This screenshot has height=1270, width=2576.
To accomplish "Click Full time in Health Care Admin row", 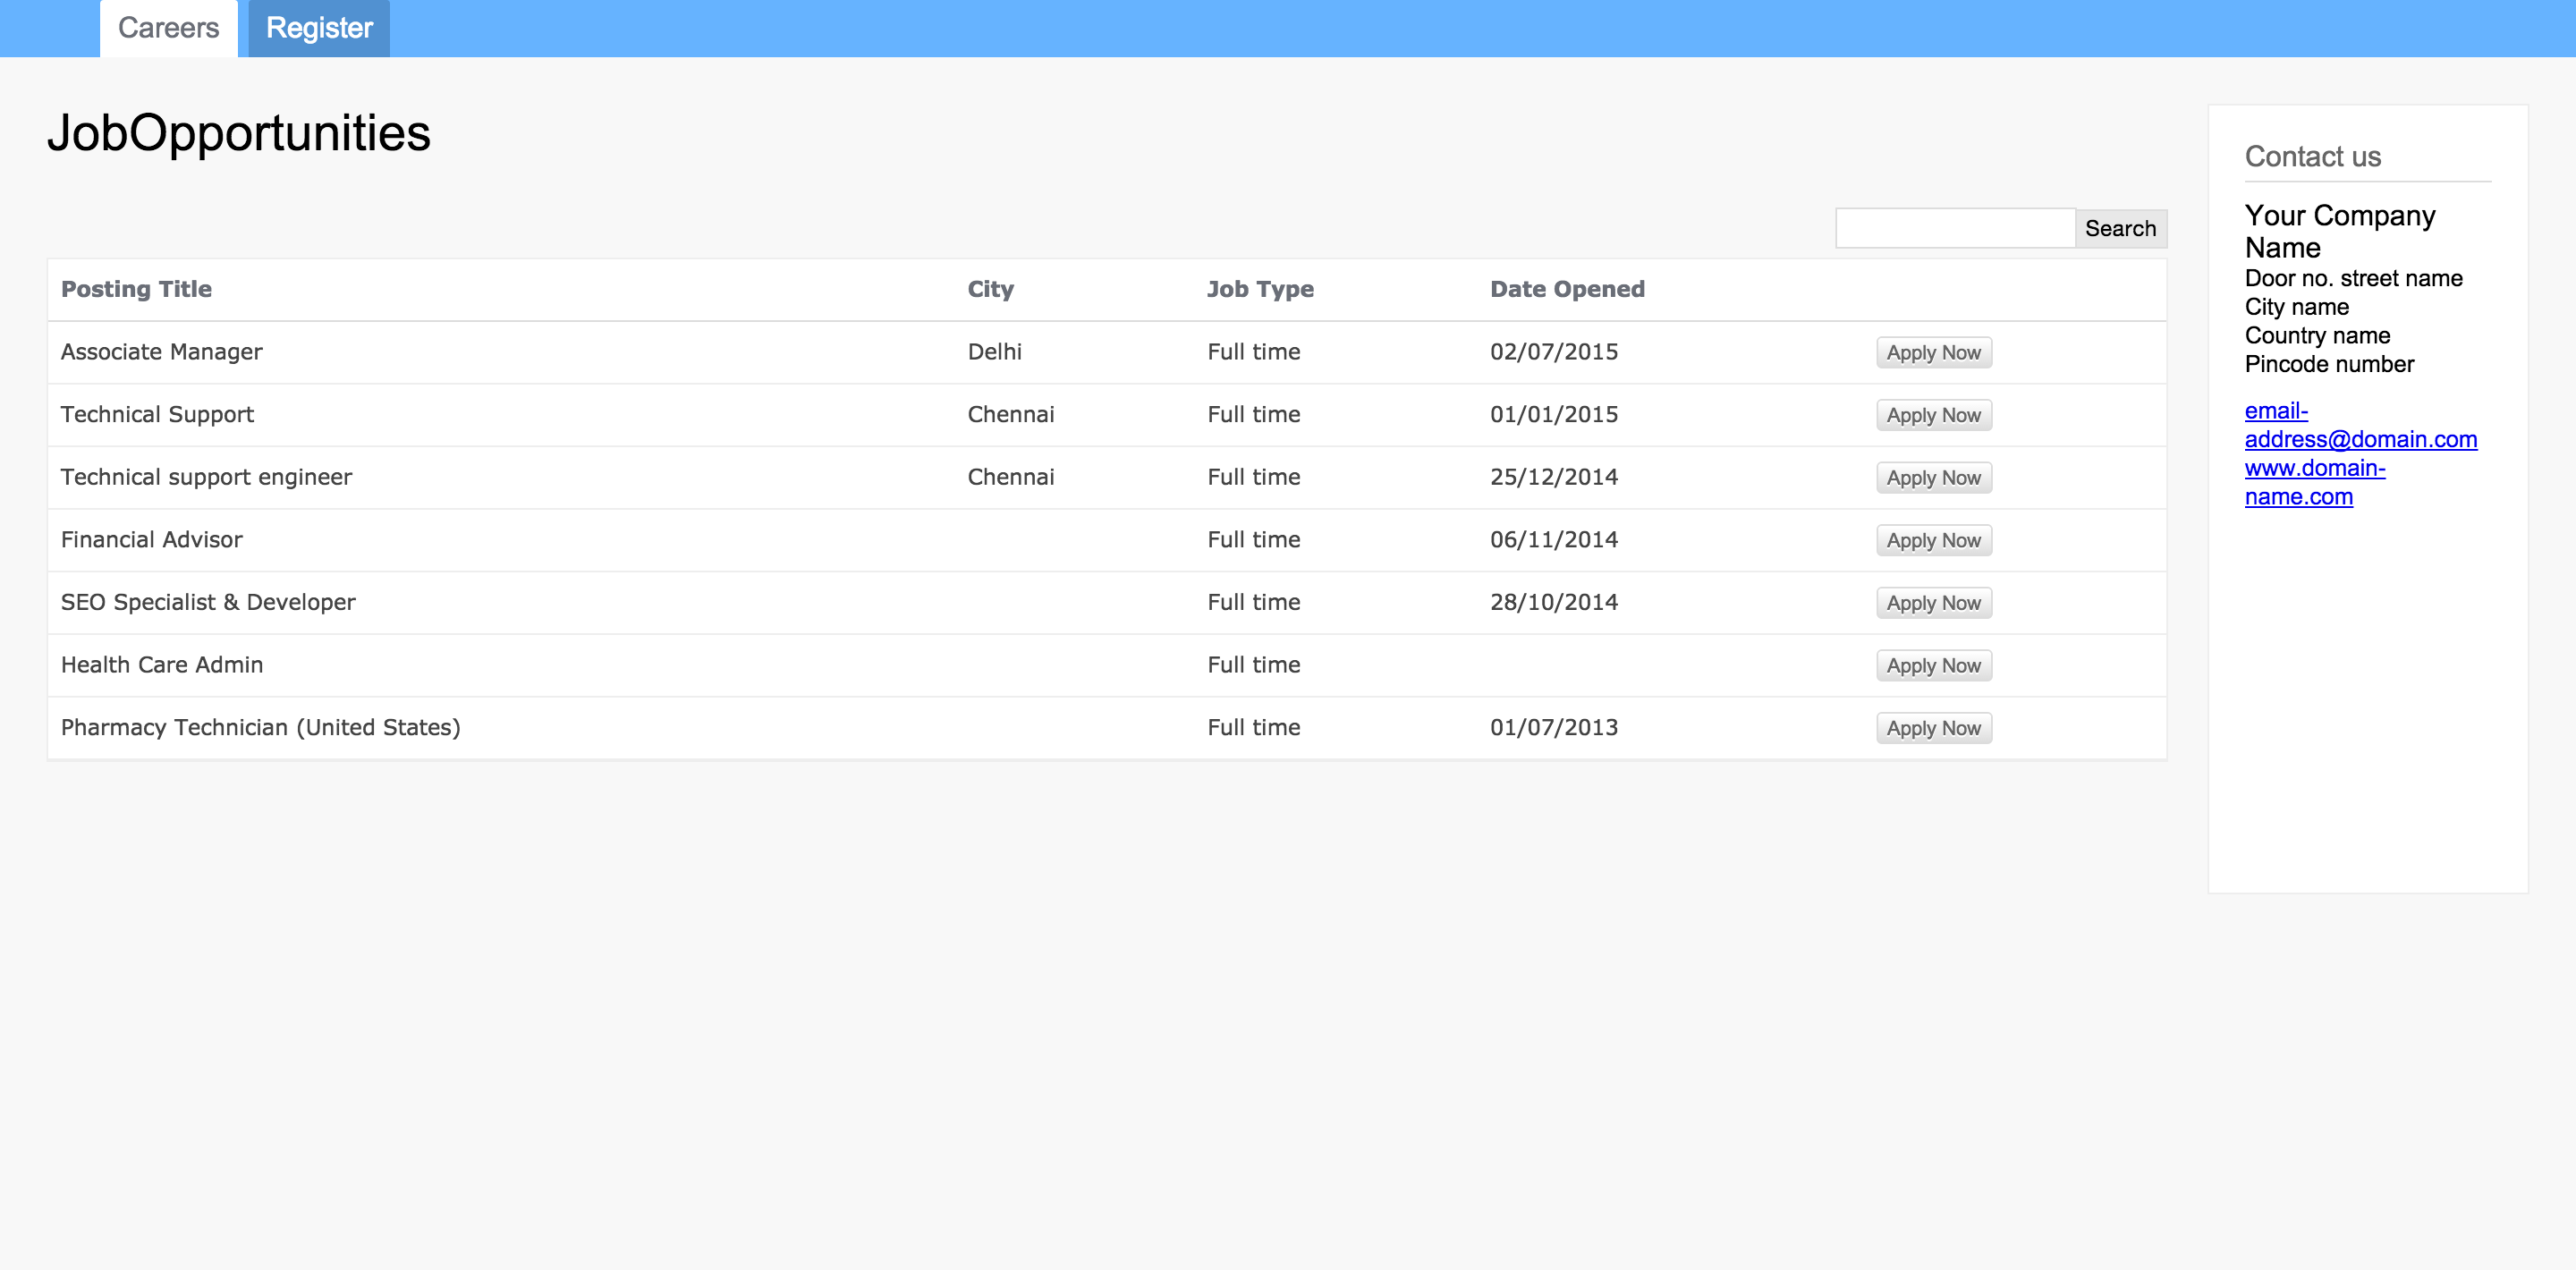I will click(x=1253, y=665).
